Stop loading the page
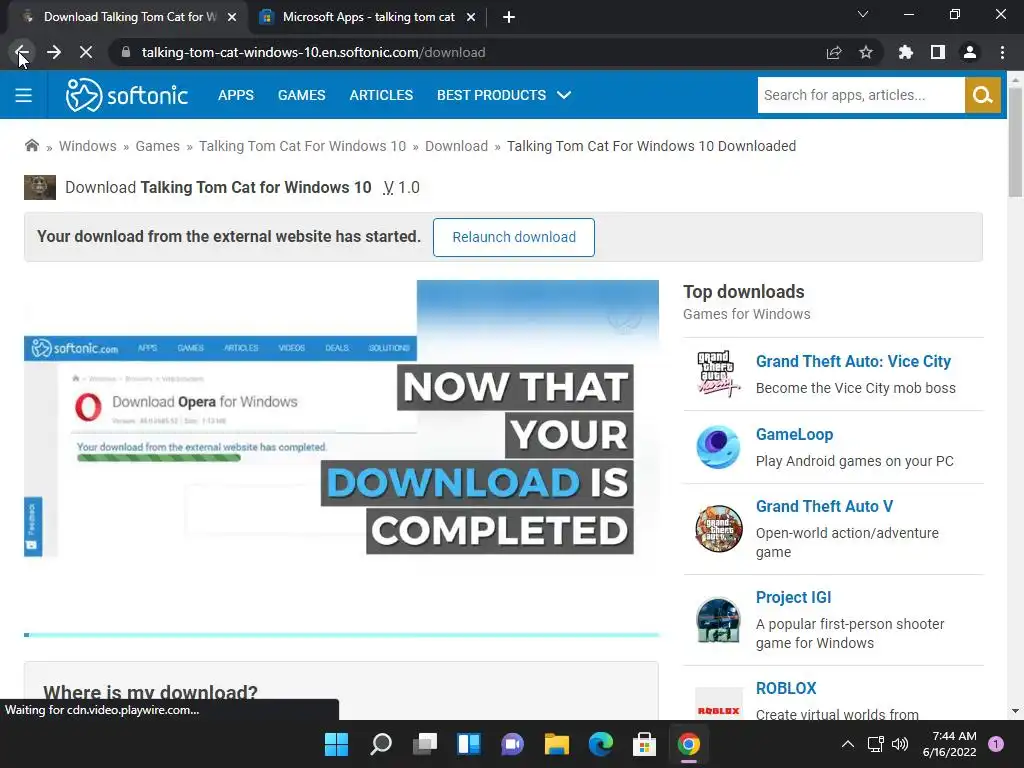The image size is (1024, 768). [x=86, y=52]
